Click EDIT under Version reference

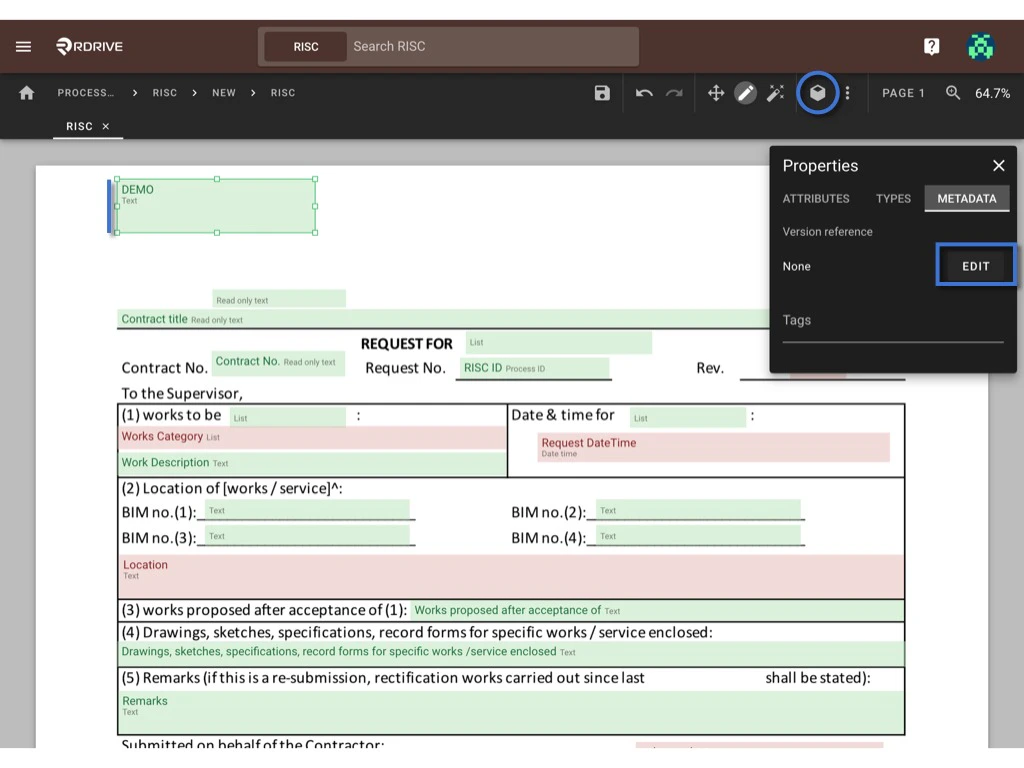coord(974,265)
